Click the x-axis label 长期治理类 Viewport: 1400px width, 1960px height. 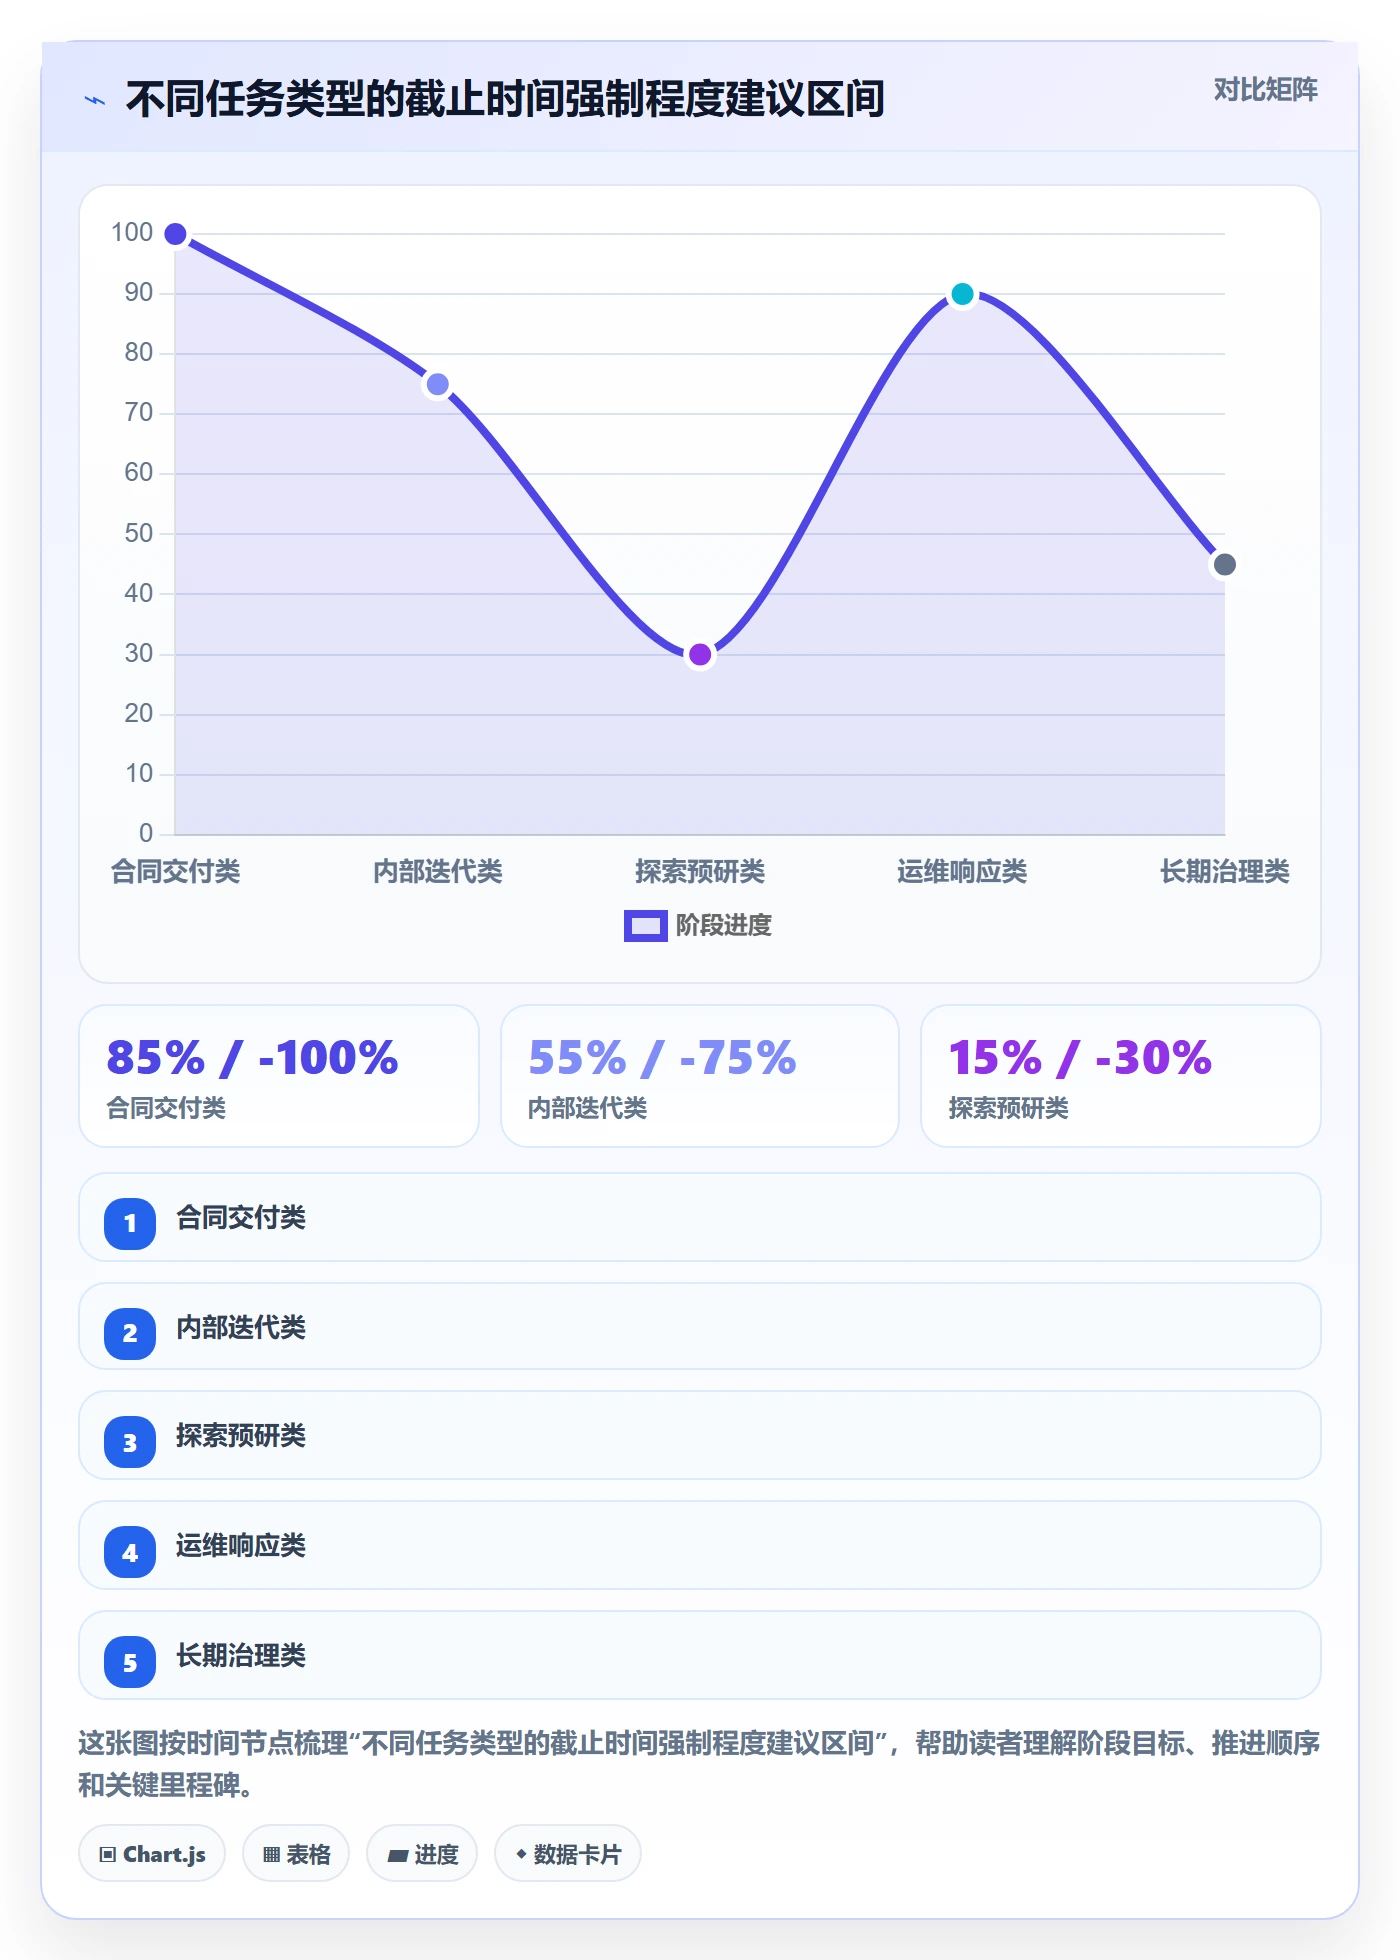[1224, 872]
